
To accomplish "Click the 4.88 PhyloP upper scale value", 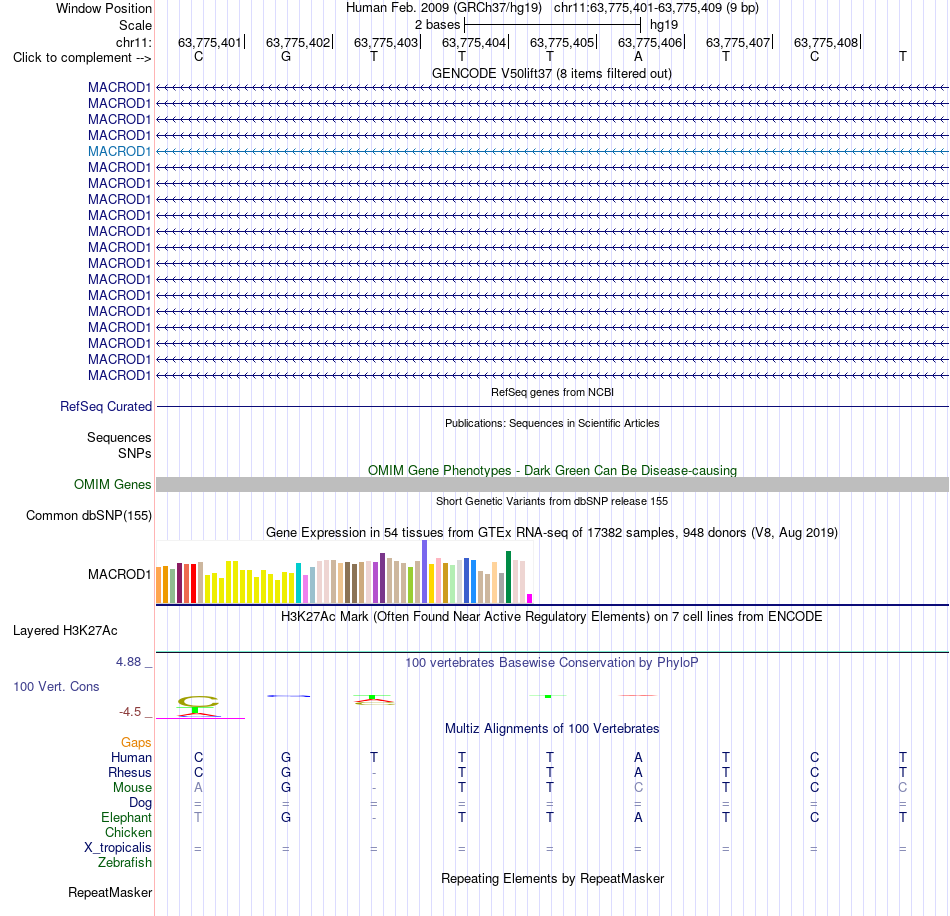I will (128, 662).
